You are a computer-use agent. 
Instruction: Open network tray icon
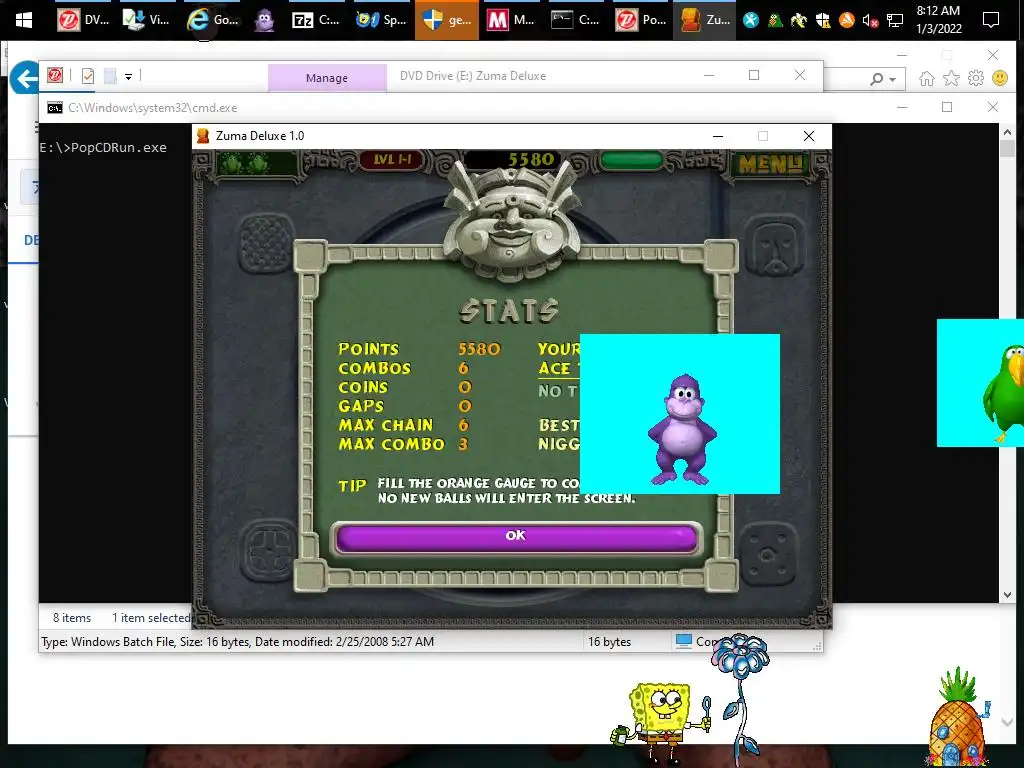pos(895,21)
